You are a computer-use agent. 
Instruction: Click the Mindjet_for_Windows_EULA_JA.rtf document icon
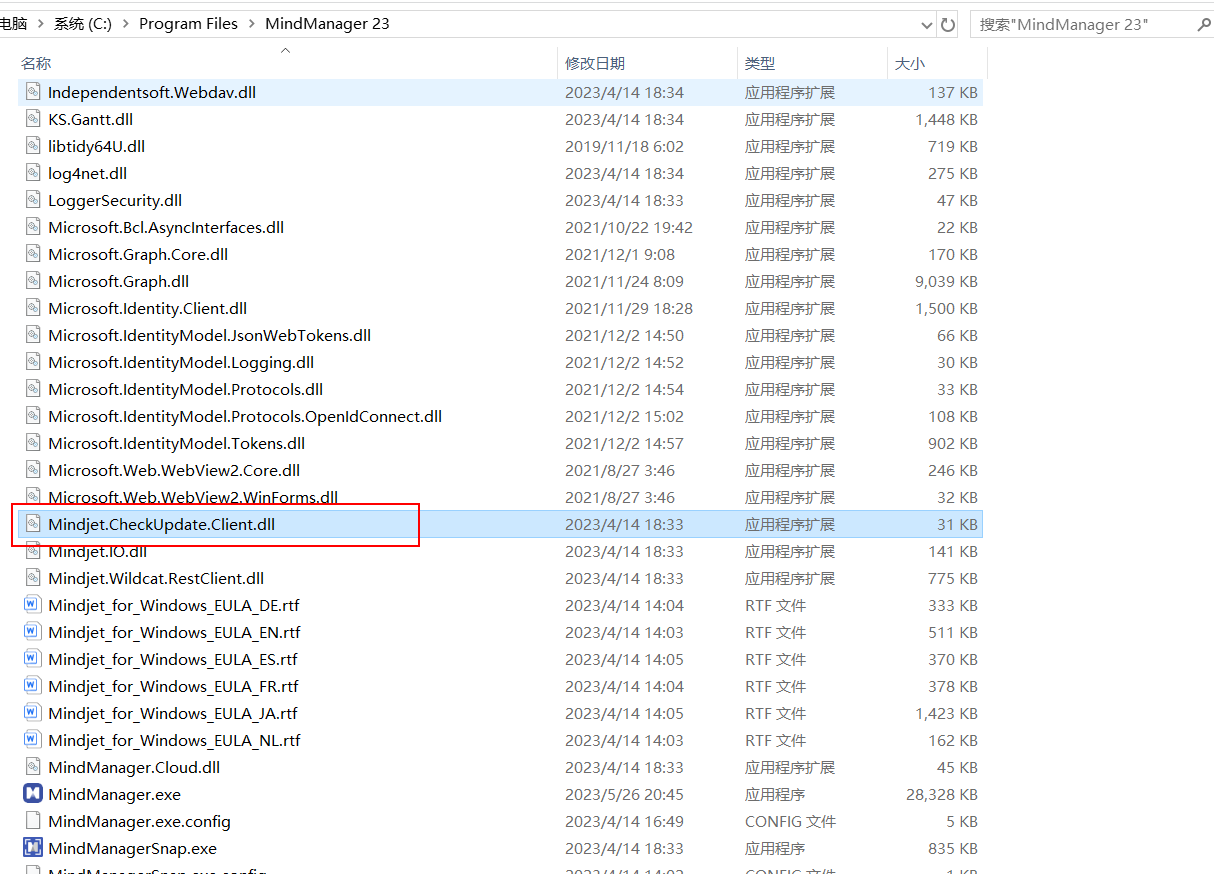[33, 713]
